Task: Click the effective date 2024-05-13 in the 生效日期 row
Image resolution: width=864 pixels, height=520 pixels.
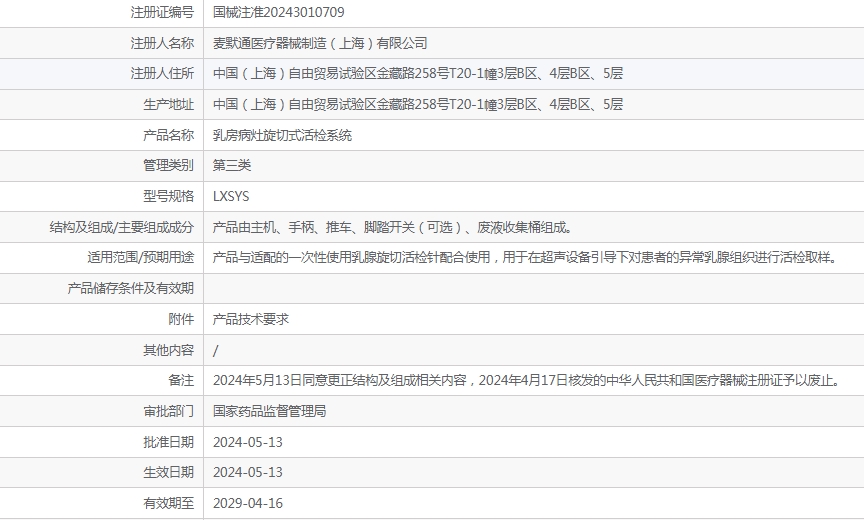Action: [248, 472]
